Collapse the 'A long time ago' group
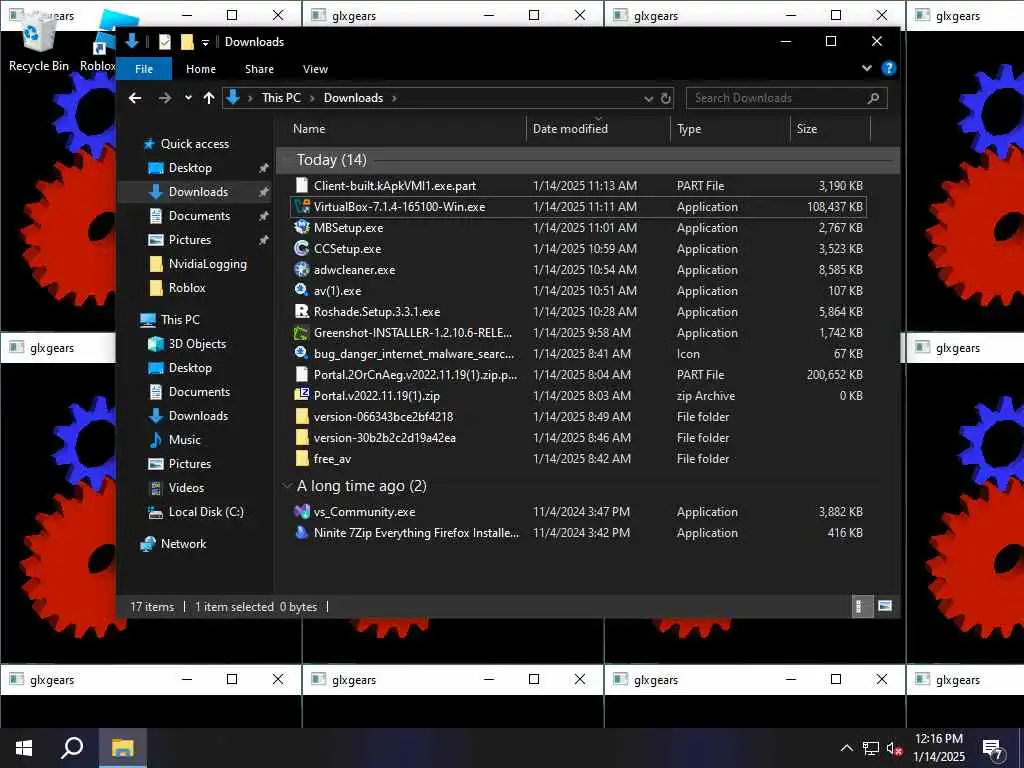Screen dimensions: 1024x768 287,486
